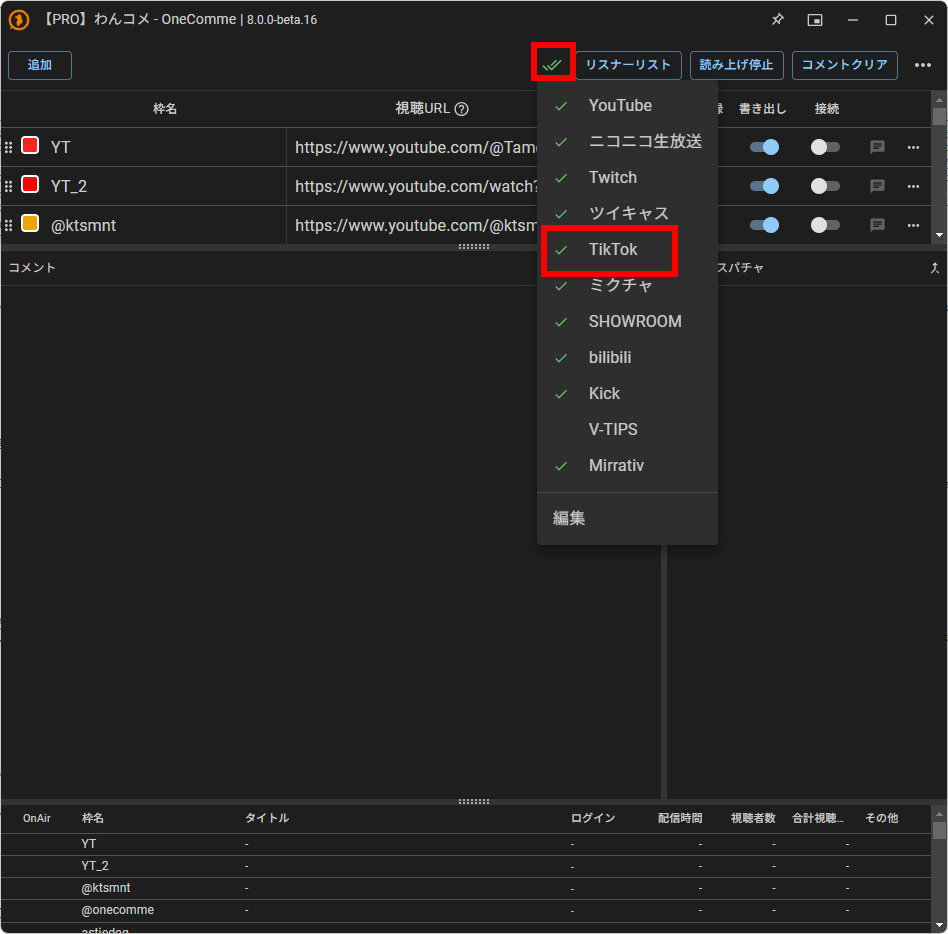Click the OneComme app logo icon
Screen dimensions: 948x934
pyautogui.click(x=19, y=20)
